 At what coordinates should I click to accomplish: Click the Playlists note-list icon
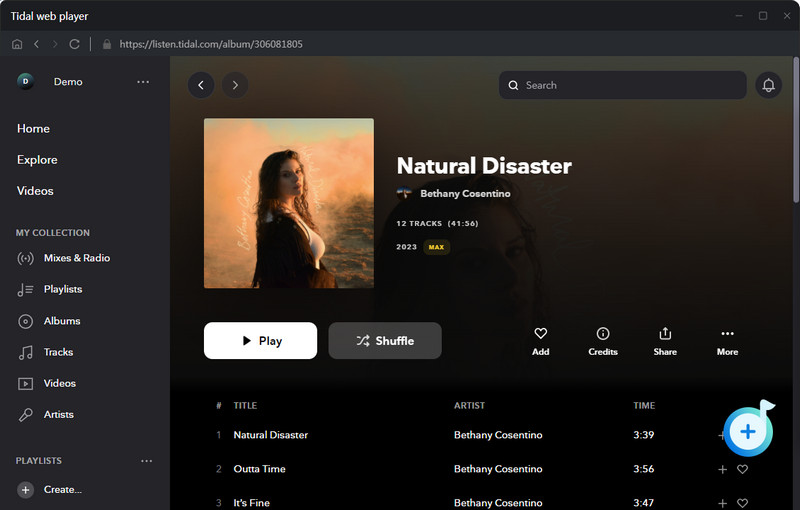pos(26,290)
